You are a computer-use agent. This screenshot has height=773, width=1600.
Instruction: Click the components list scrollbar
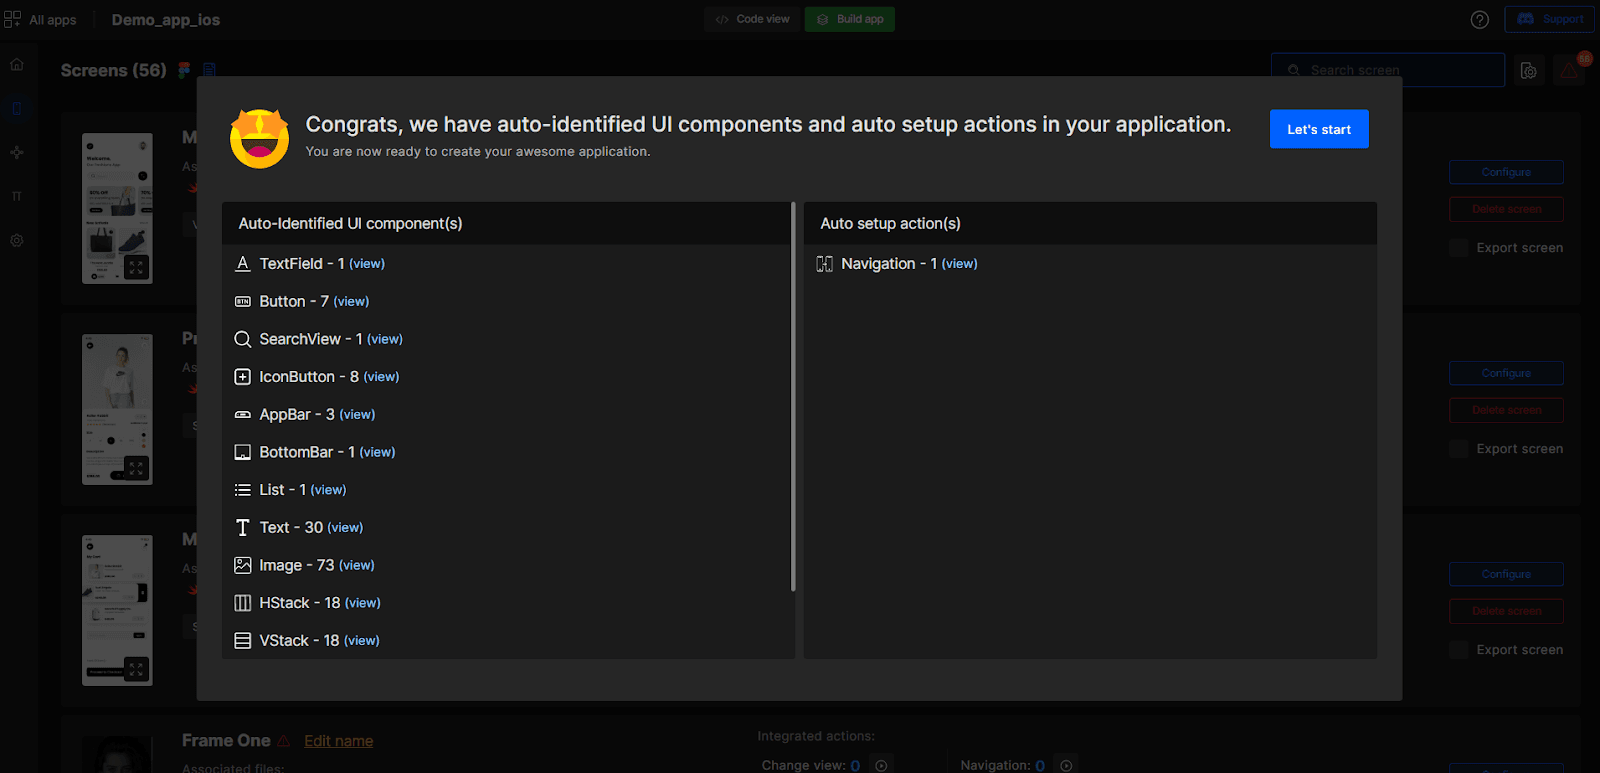(x=793, y=400)
